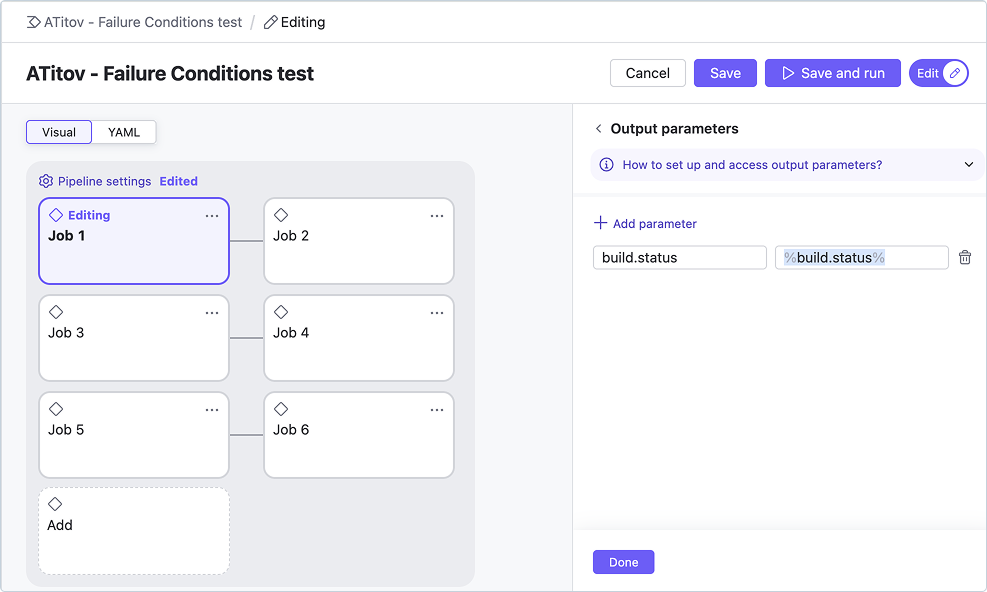This screenshot has width=987, height=592.
Task: Open Job 6 three-dot options menu
Action: [437, 410]
